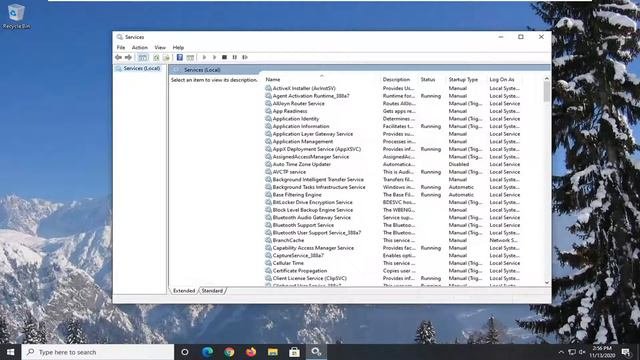Click the Disabled startup type cell

(459, 164)
